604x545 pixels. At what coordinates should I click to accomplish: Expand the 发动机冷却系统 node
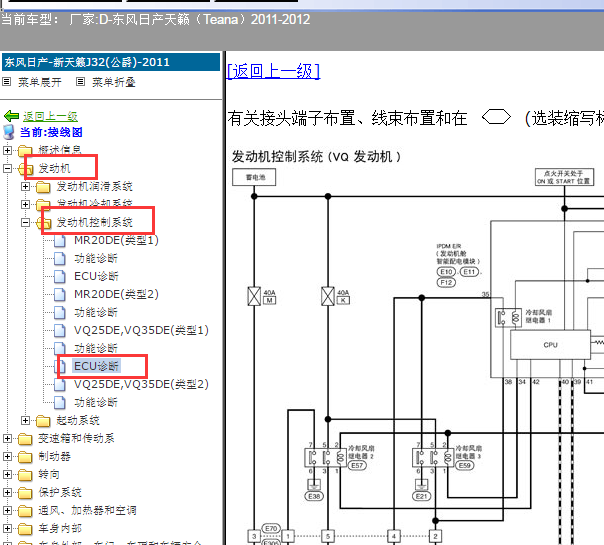[x=25, y=204]
